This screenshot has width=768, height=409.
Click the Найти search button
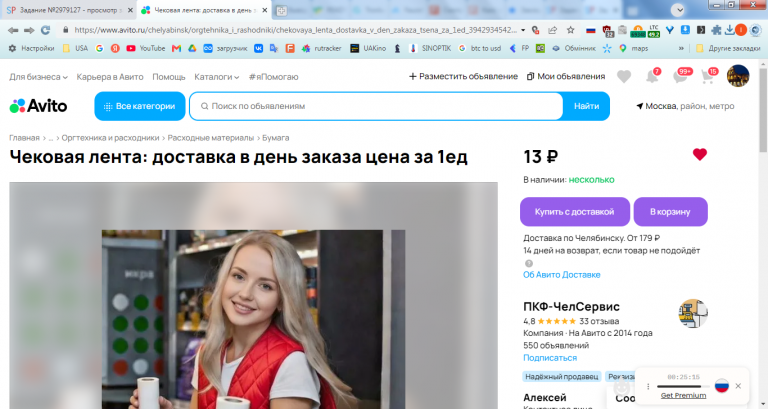pos(586,106)
